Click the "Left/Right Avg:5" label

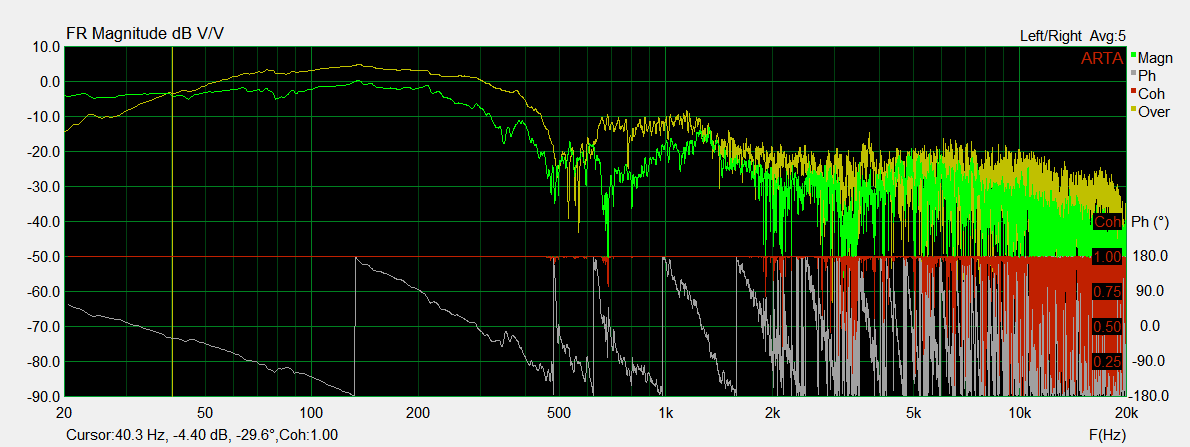point(1072,36)
